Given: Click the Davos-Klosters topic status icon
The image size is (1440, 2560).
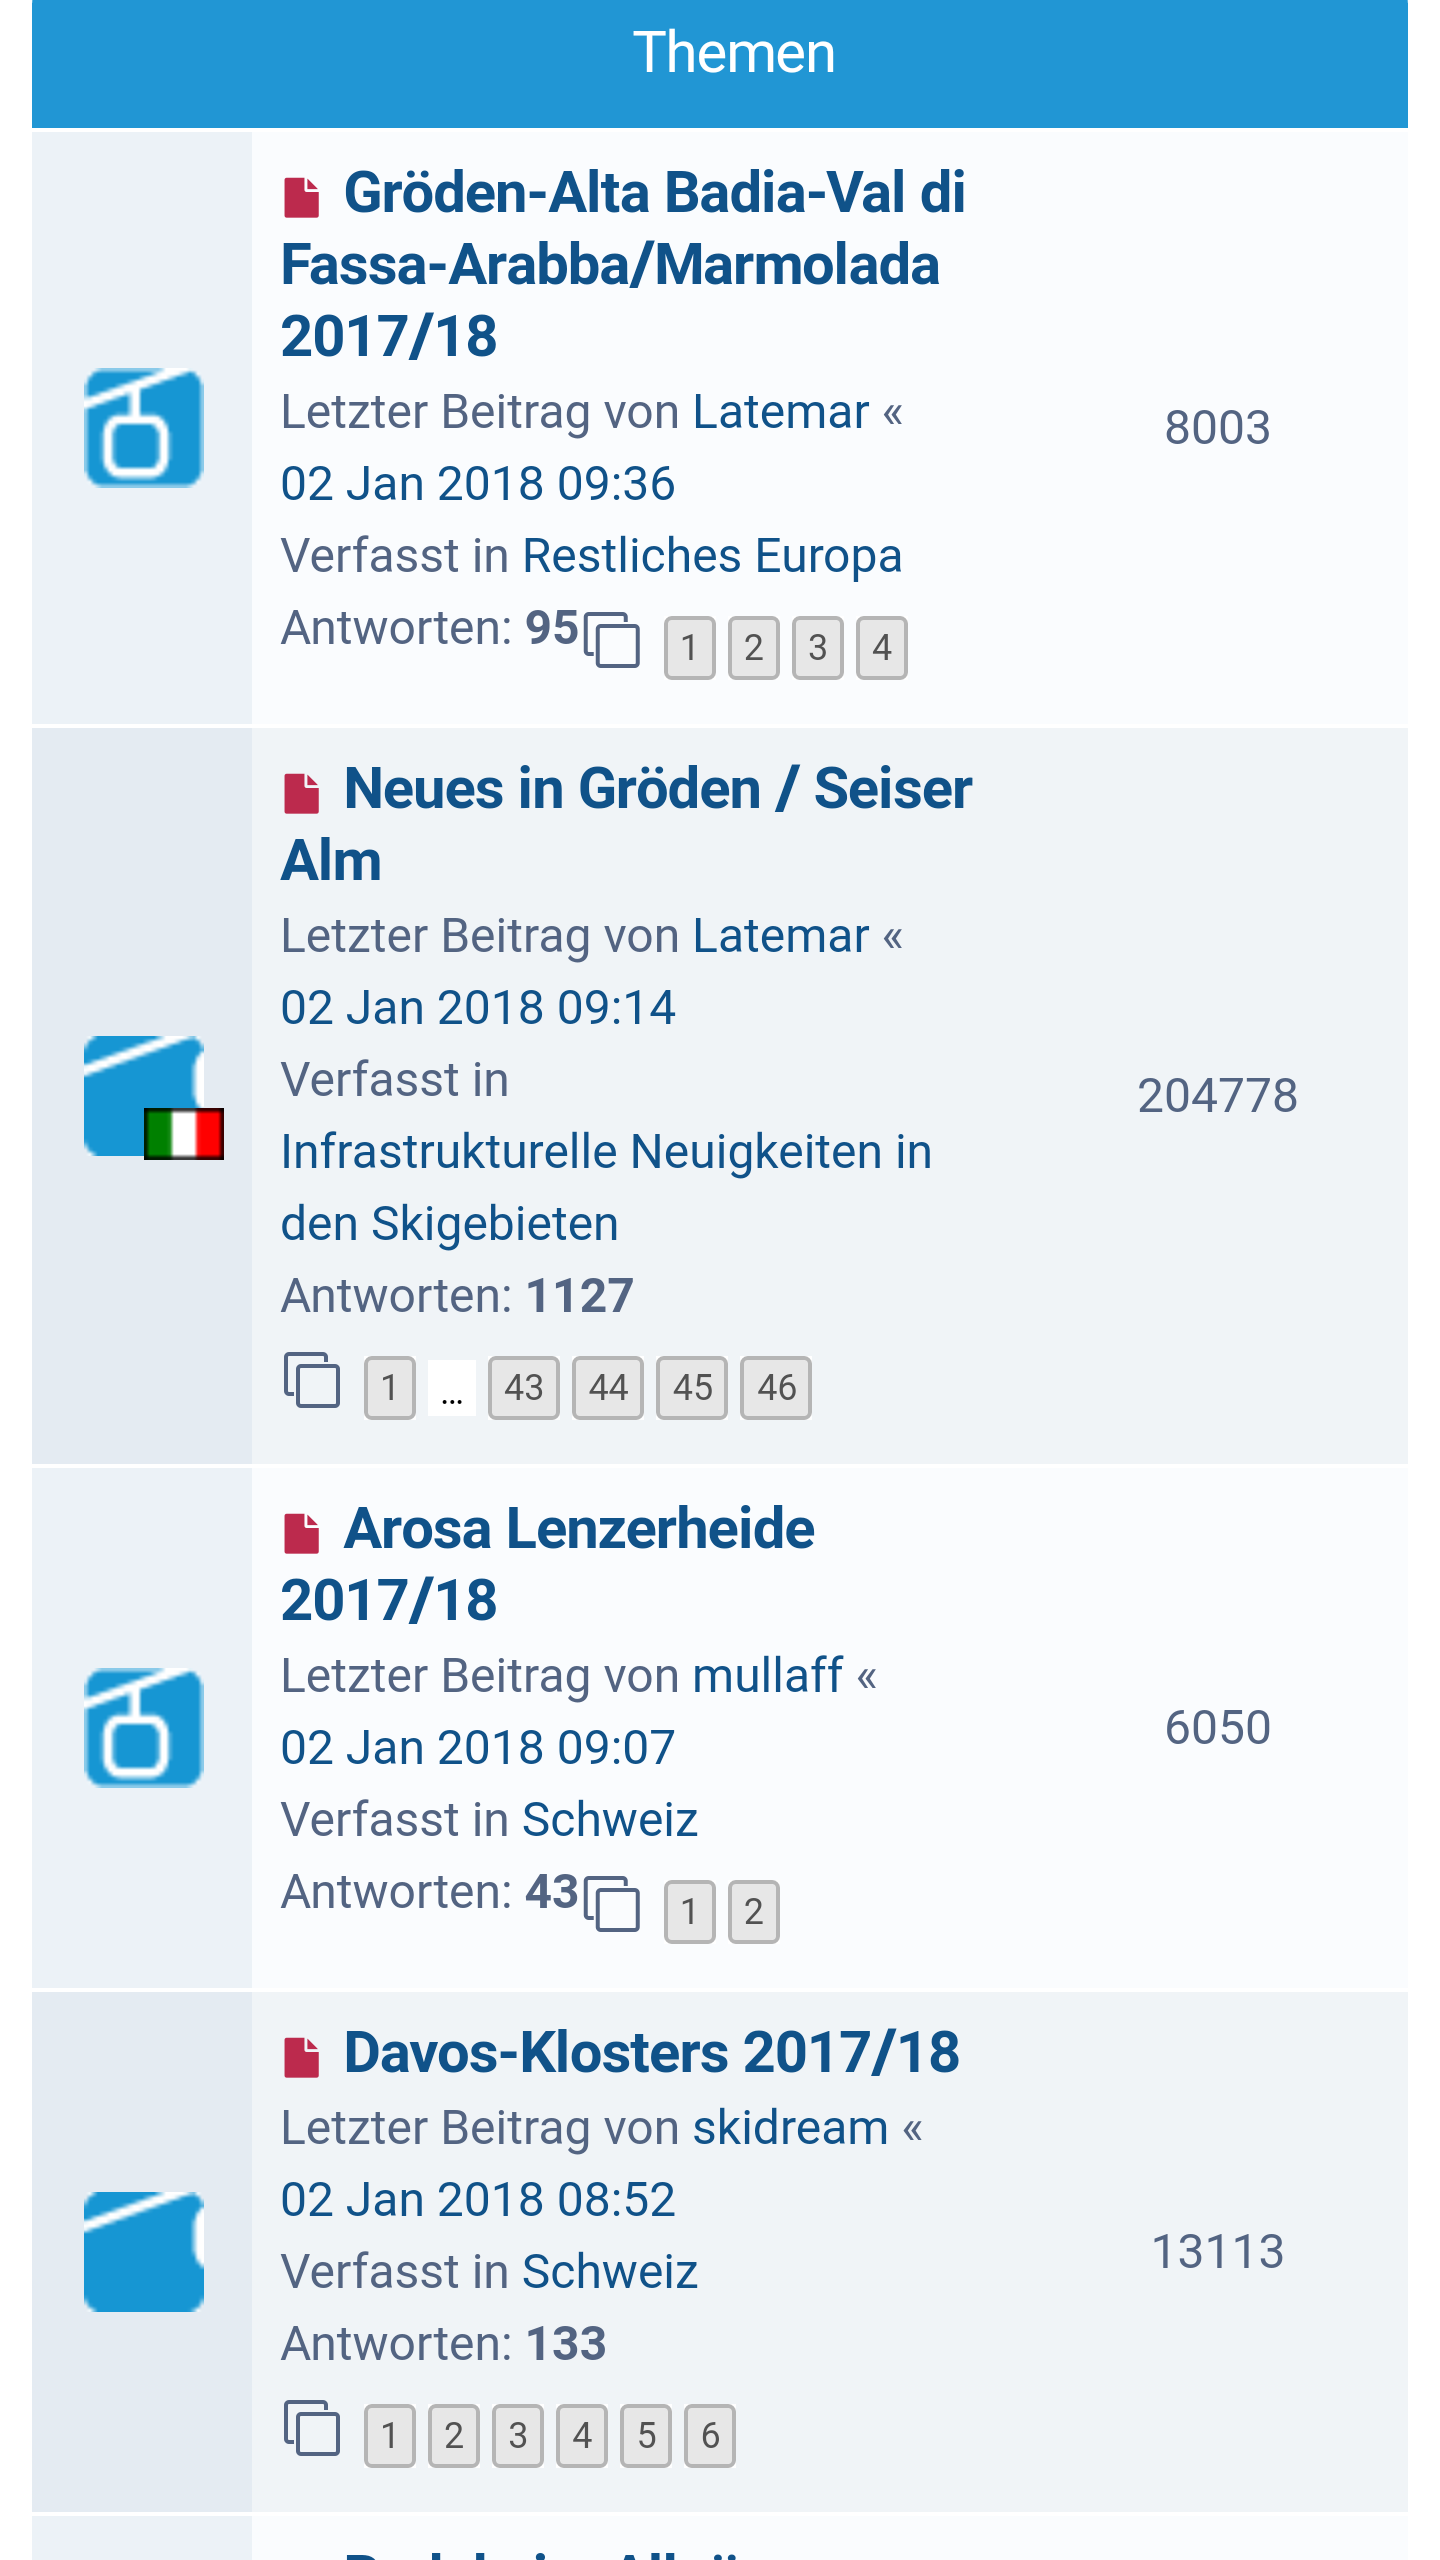Looking at the screenshot, I should [x=143, y=2251].
